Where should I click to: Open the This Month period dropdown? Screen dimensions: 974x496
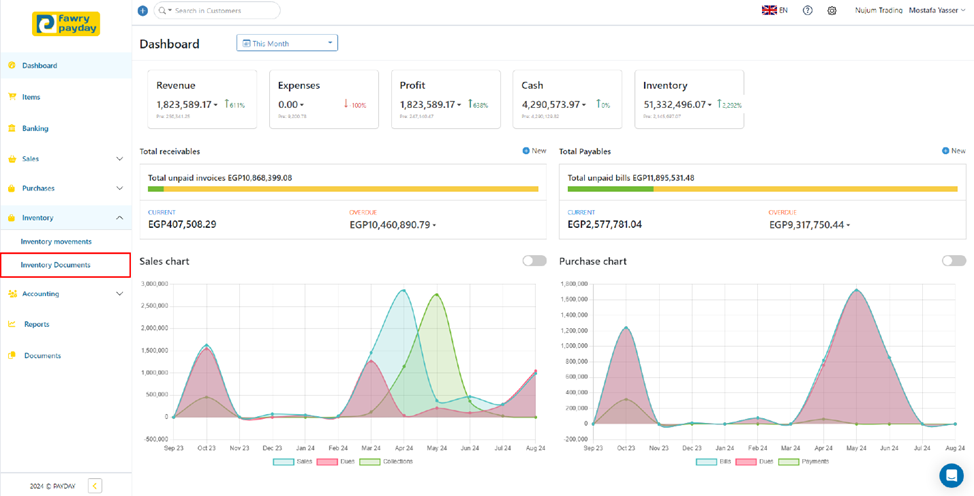287,43
